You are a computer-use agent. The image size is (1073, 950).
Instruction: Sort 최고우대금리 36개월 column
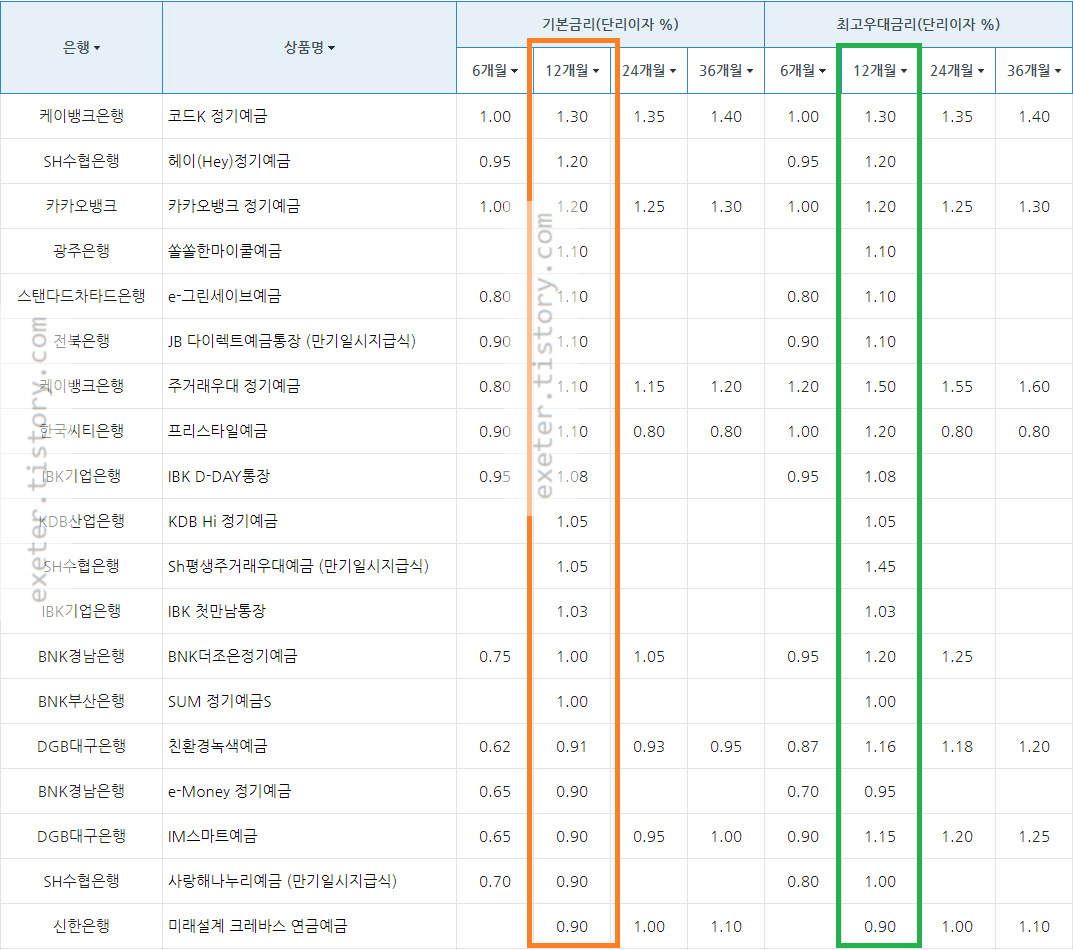click(x=1034, y=70)
